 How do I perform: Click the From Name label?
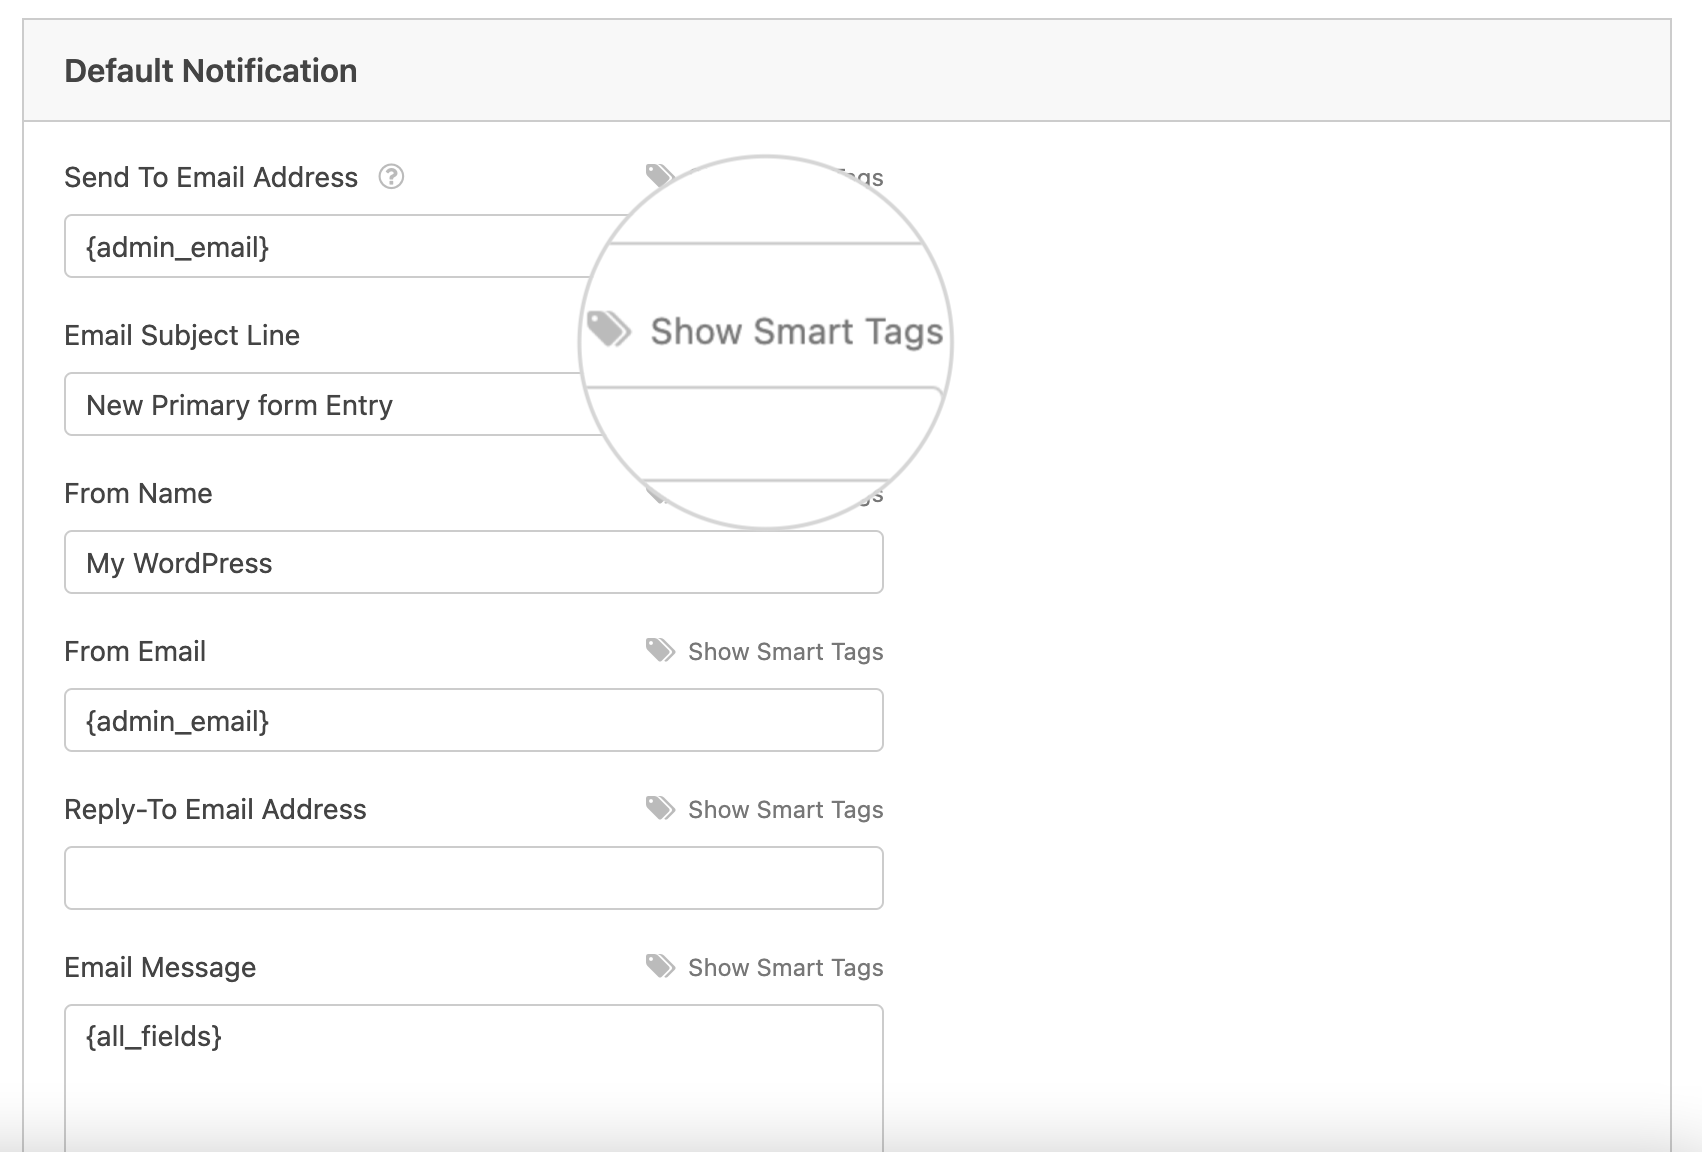pos(138,493)
